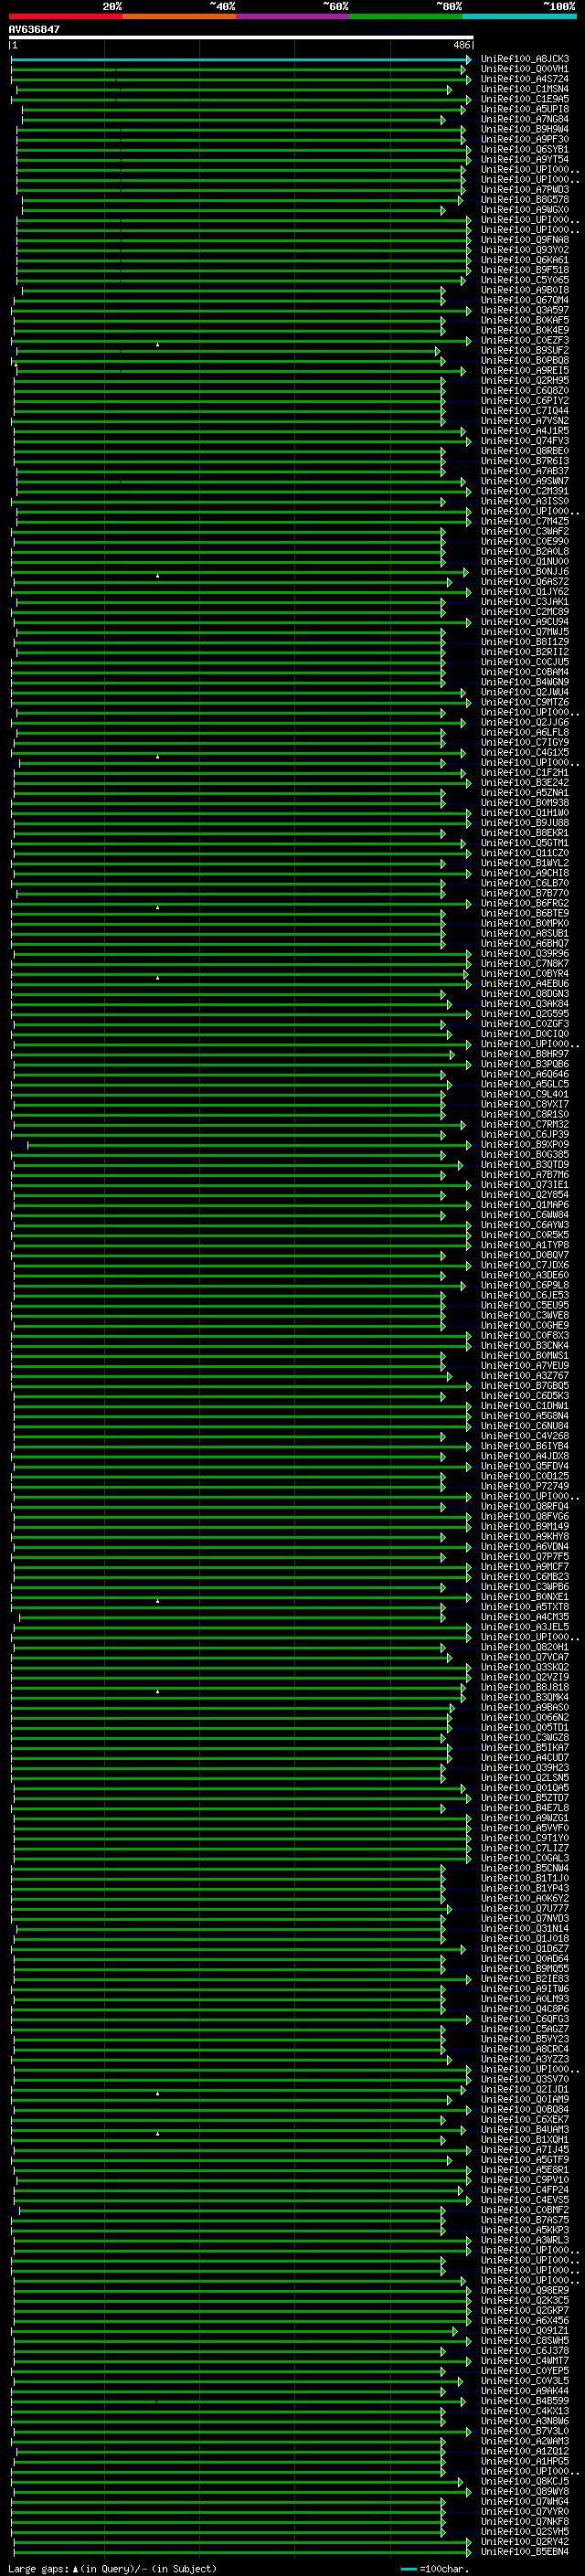Click the green ~80% legend segment
Screen dimensions: 585x2576
[x=406, y=16]
